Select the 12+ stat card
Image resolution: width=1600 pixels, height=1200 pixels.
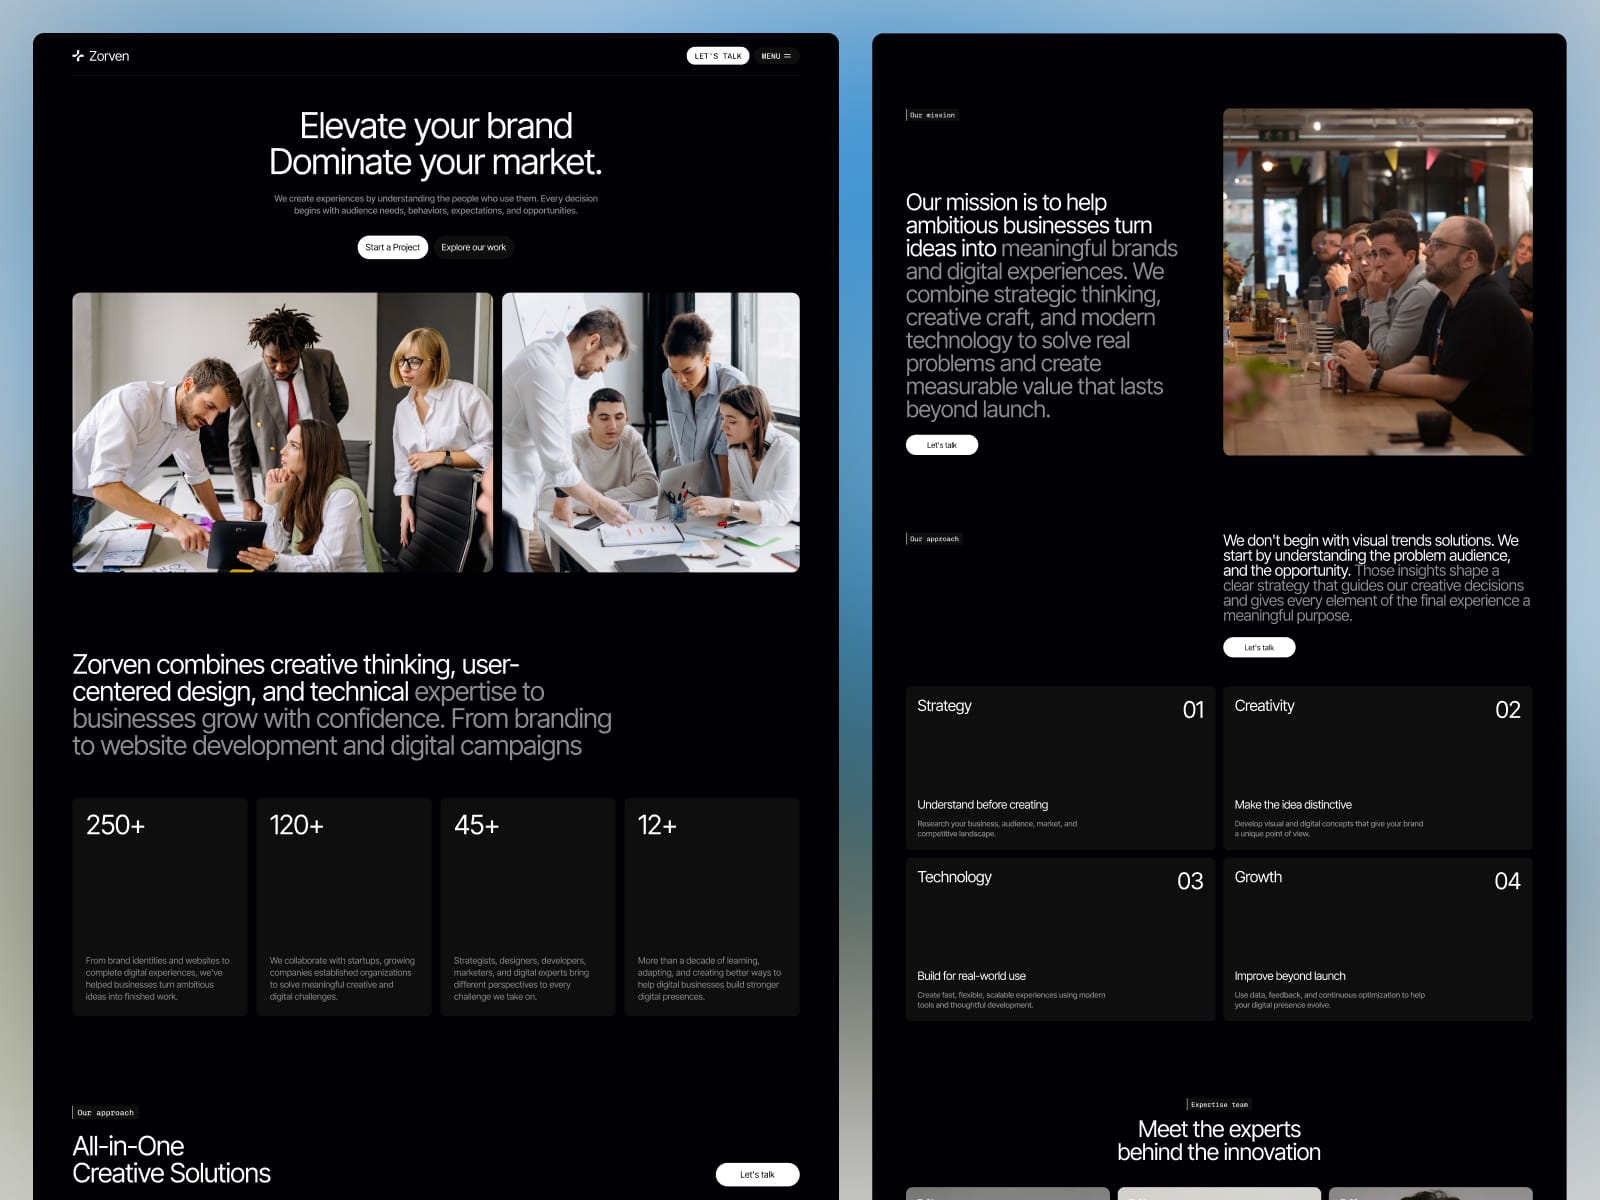point(712,907)
